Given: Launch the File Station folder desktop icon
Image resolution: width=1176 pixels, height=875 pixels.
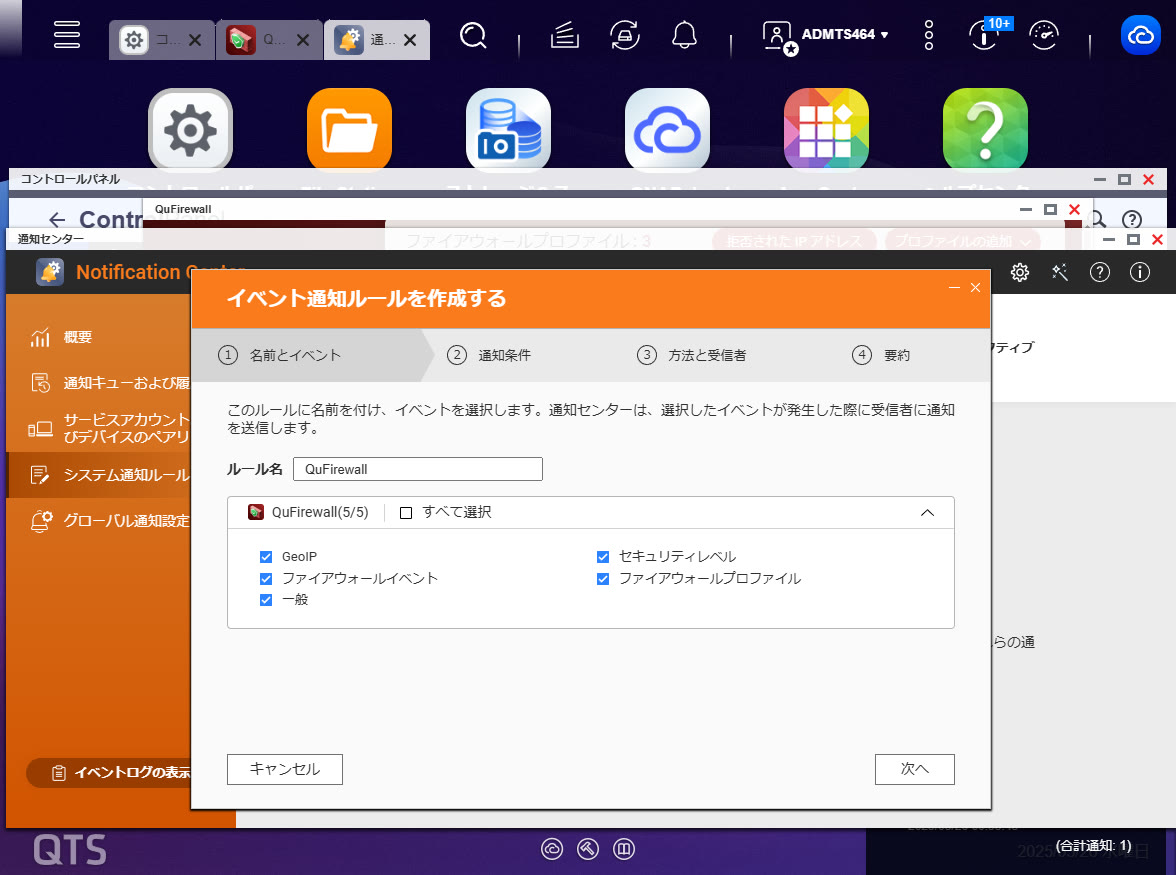Looking at the screenshot, I should (x=350, y=130).
